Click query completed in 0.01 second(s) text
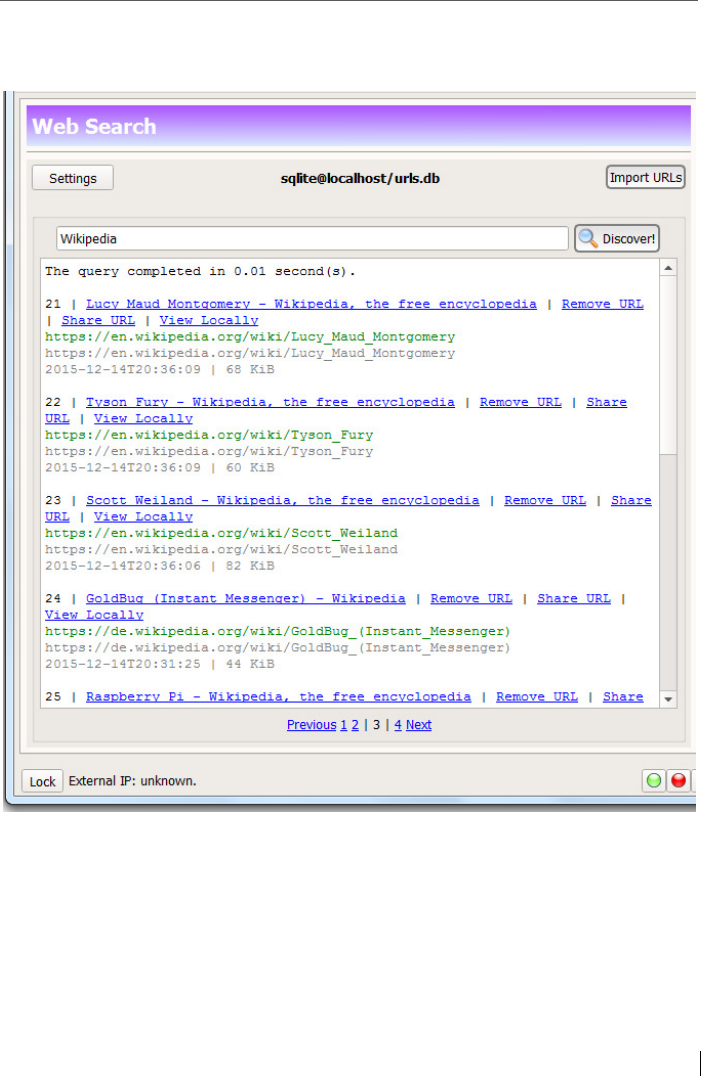 pyautogui.click(x=200, y=271)
